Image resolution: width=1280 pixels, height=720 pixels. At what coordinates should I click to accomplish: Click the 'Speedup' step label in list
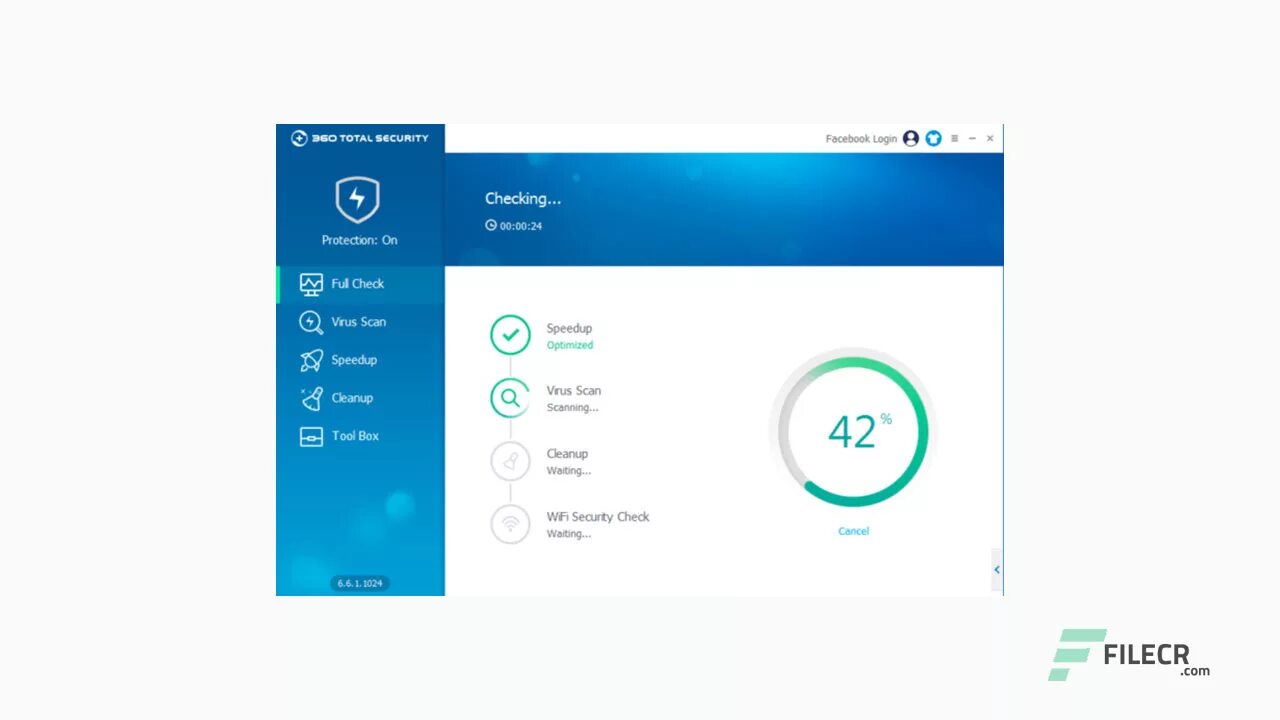(569, 329)
